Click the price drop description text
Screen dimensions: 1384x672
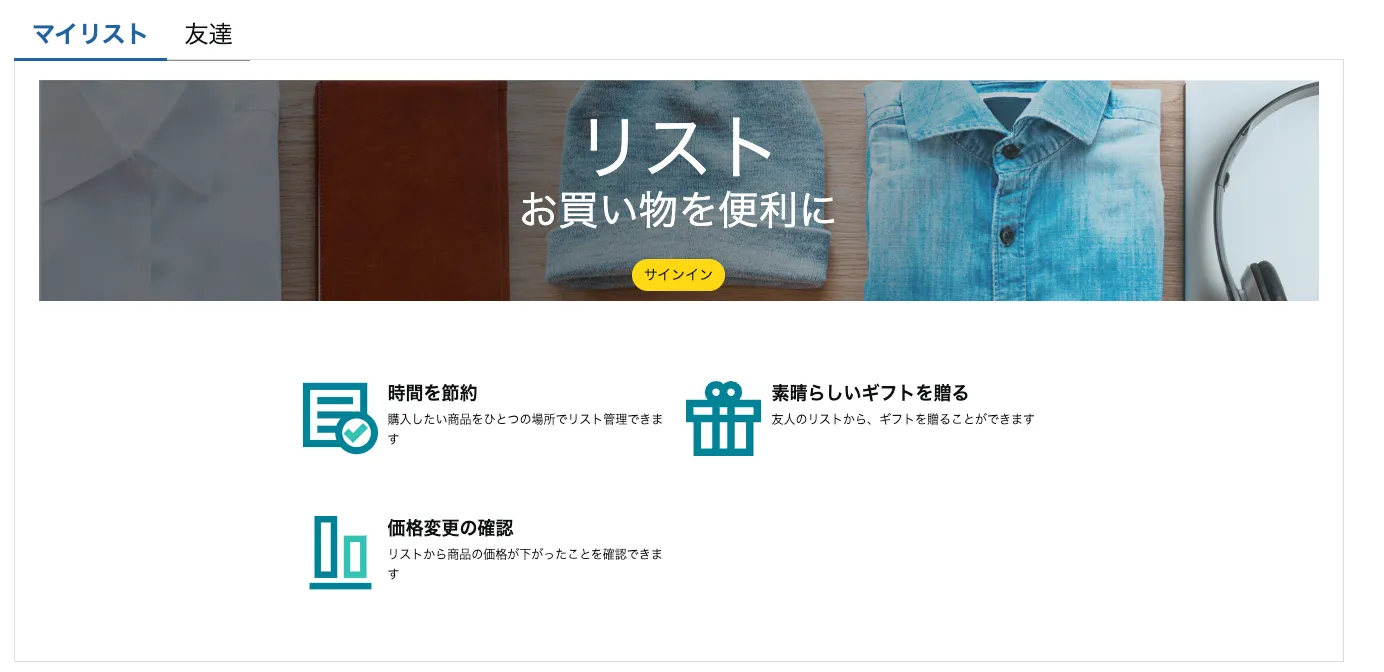tap(525, 564)
